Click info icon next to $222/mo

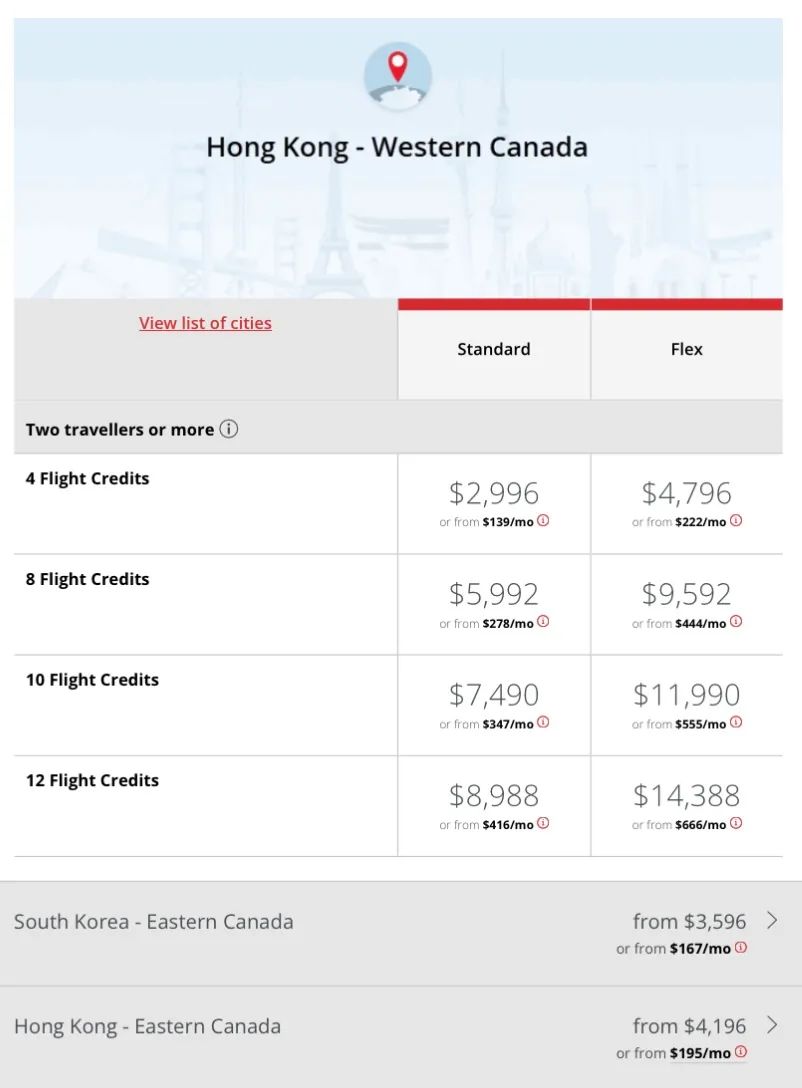736,520
